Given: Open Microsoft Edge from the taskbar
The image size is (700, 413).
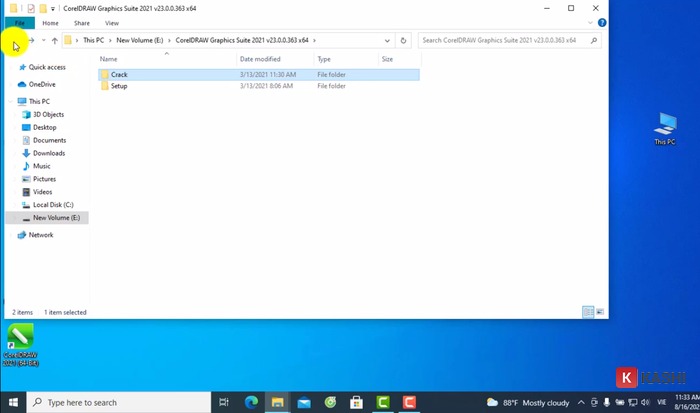Looking at the screenshot, I should pos(252,402).
